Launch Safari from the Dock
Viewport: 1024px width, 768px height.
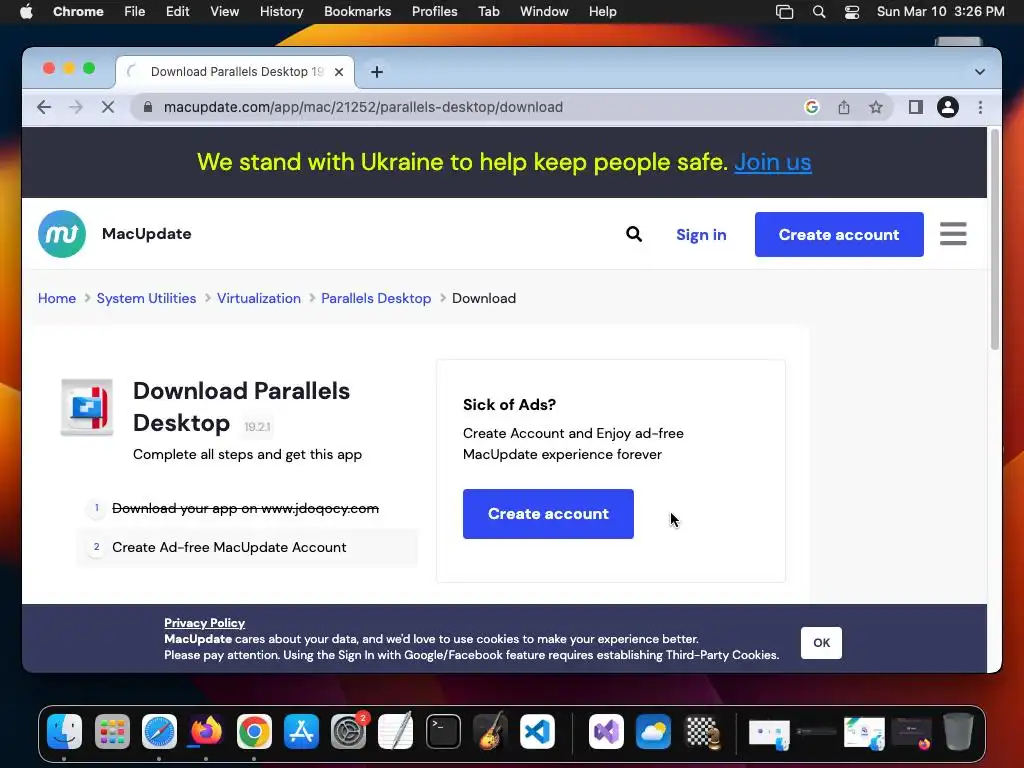click(x=159, y=731)
